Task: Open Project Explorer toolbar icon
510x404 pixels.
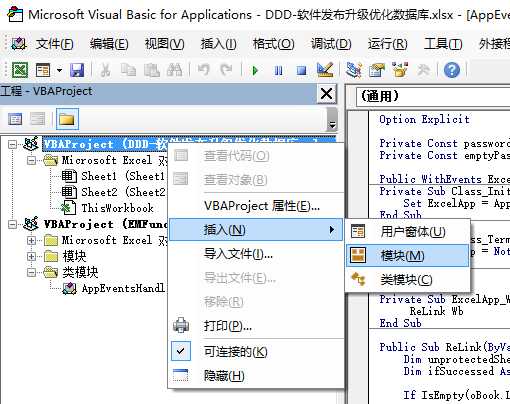Action: (x=354, y=70)
